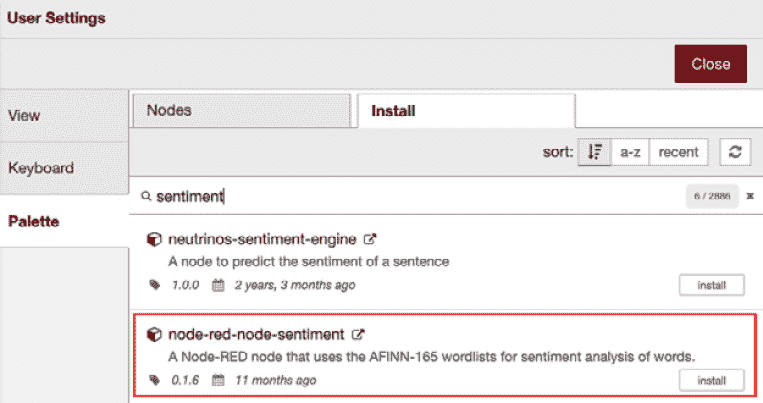Select the node-red-node-sentiment title text
763x403 pixels.
click(x=256, y=334)
